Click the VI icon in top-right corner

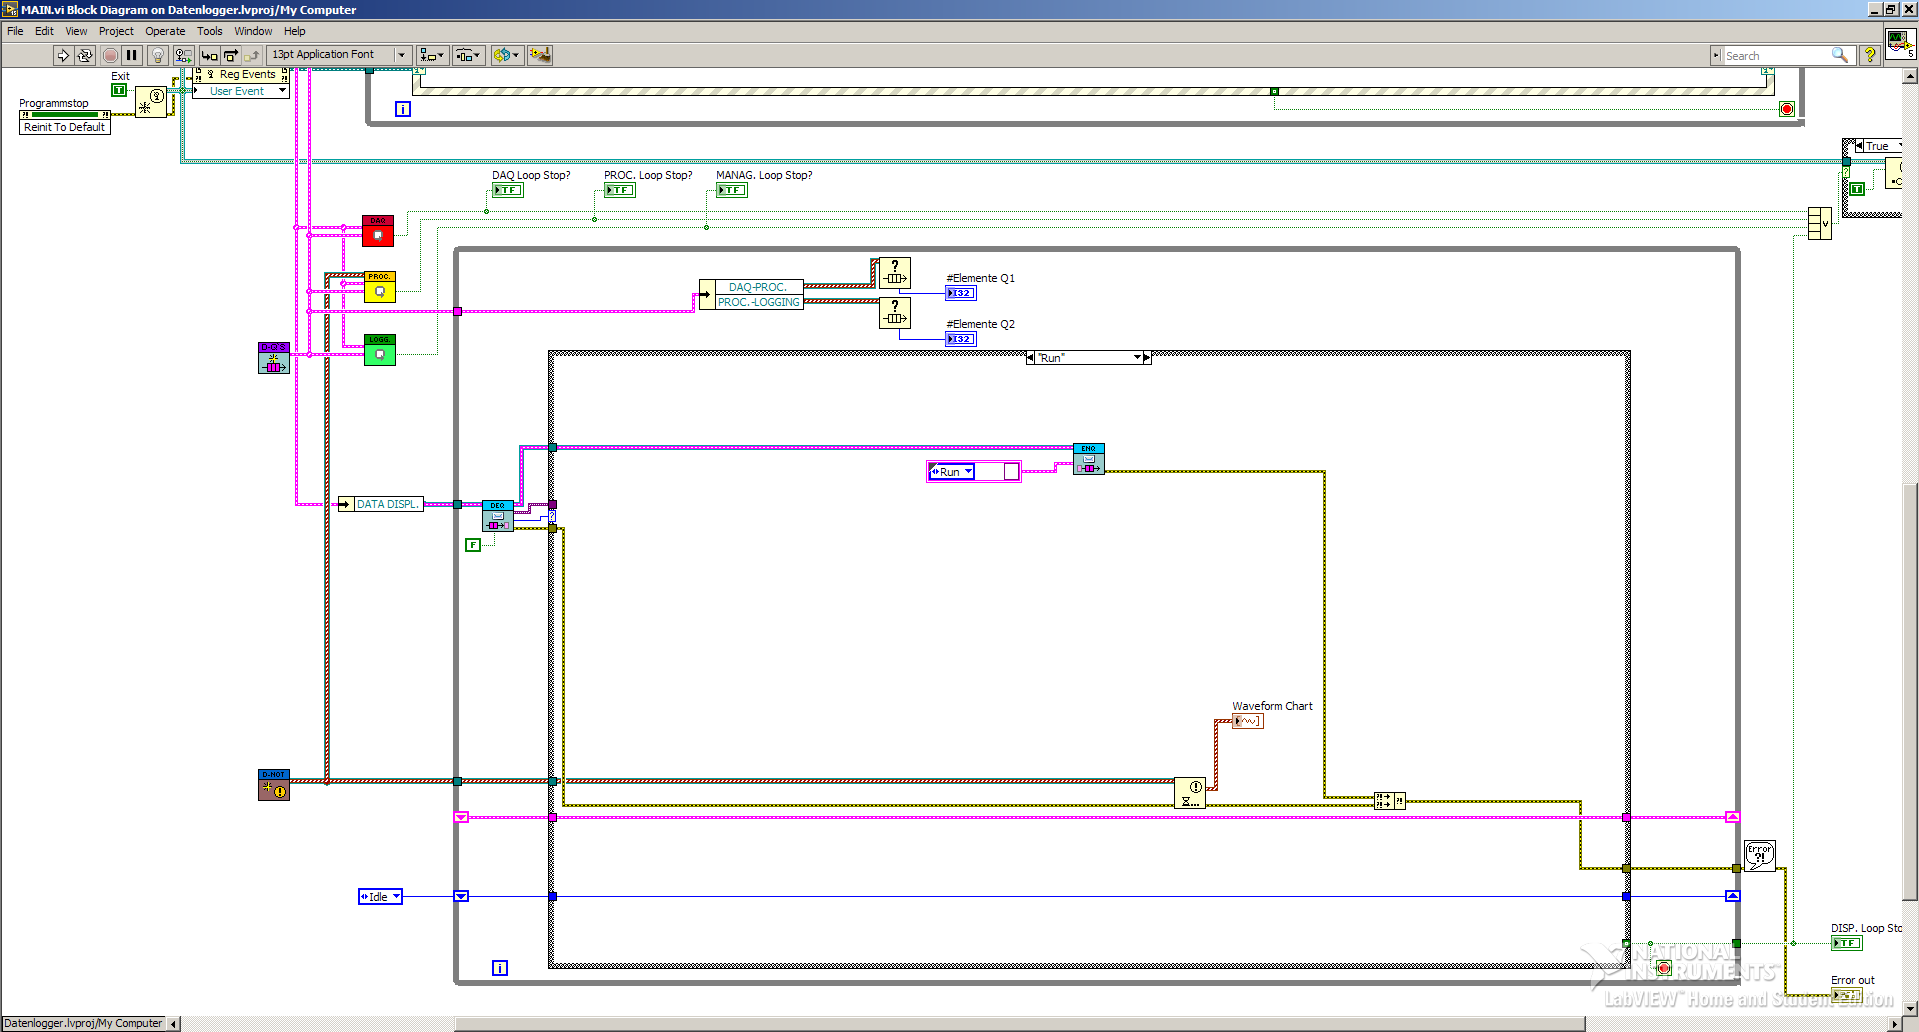[1900, 44]
